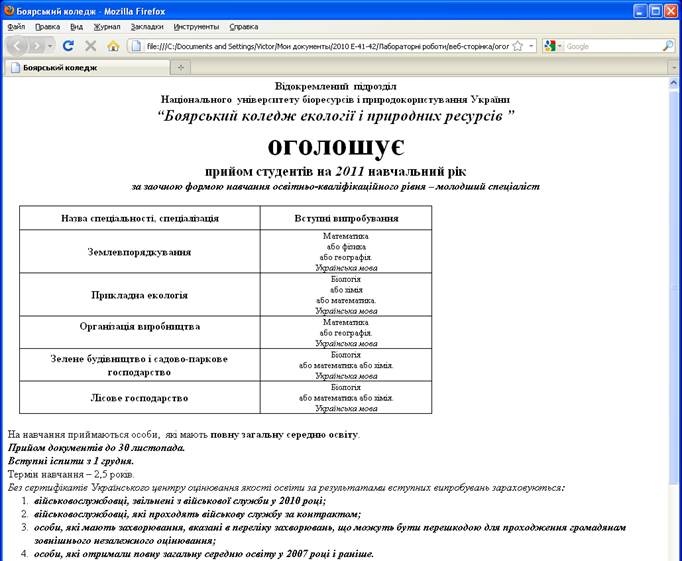This screenshot has width=682, height=561.
Task: Click header Вступні випробування
Action: pyautogui.click(x=346, y=218)
